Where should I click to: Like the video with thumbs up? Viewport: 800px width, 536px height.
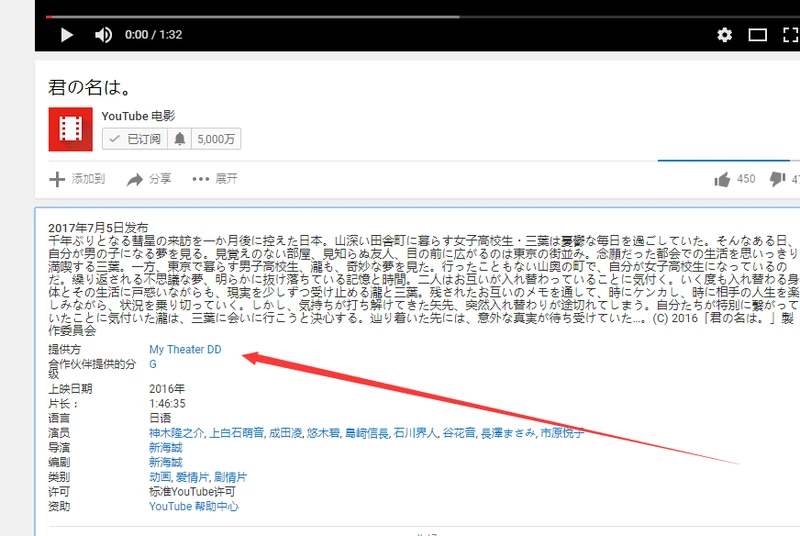point(722,179)
